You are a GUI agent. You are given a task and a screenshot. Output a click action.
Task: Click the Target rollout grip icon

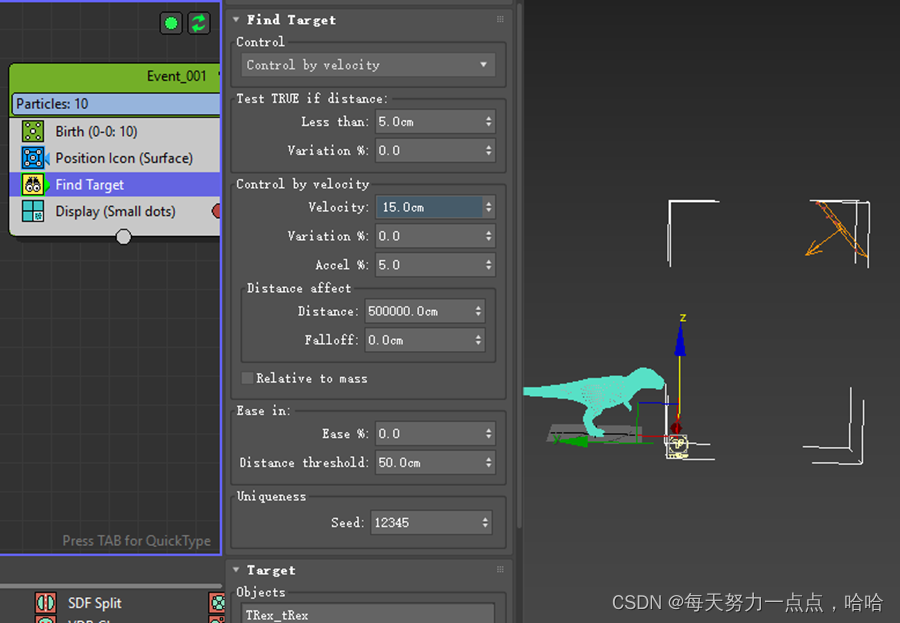(500, 570)
